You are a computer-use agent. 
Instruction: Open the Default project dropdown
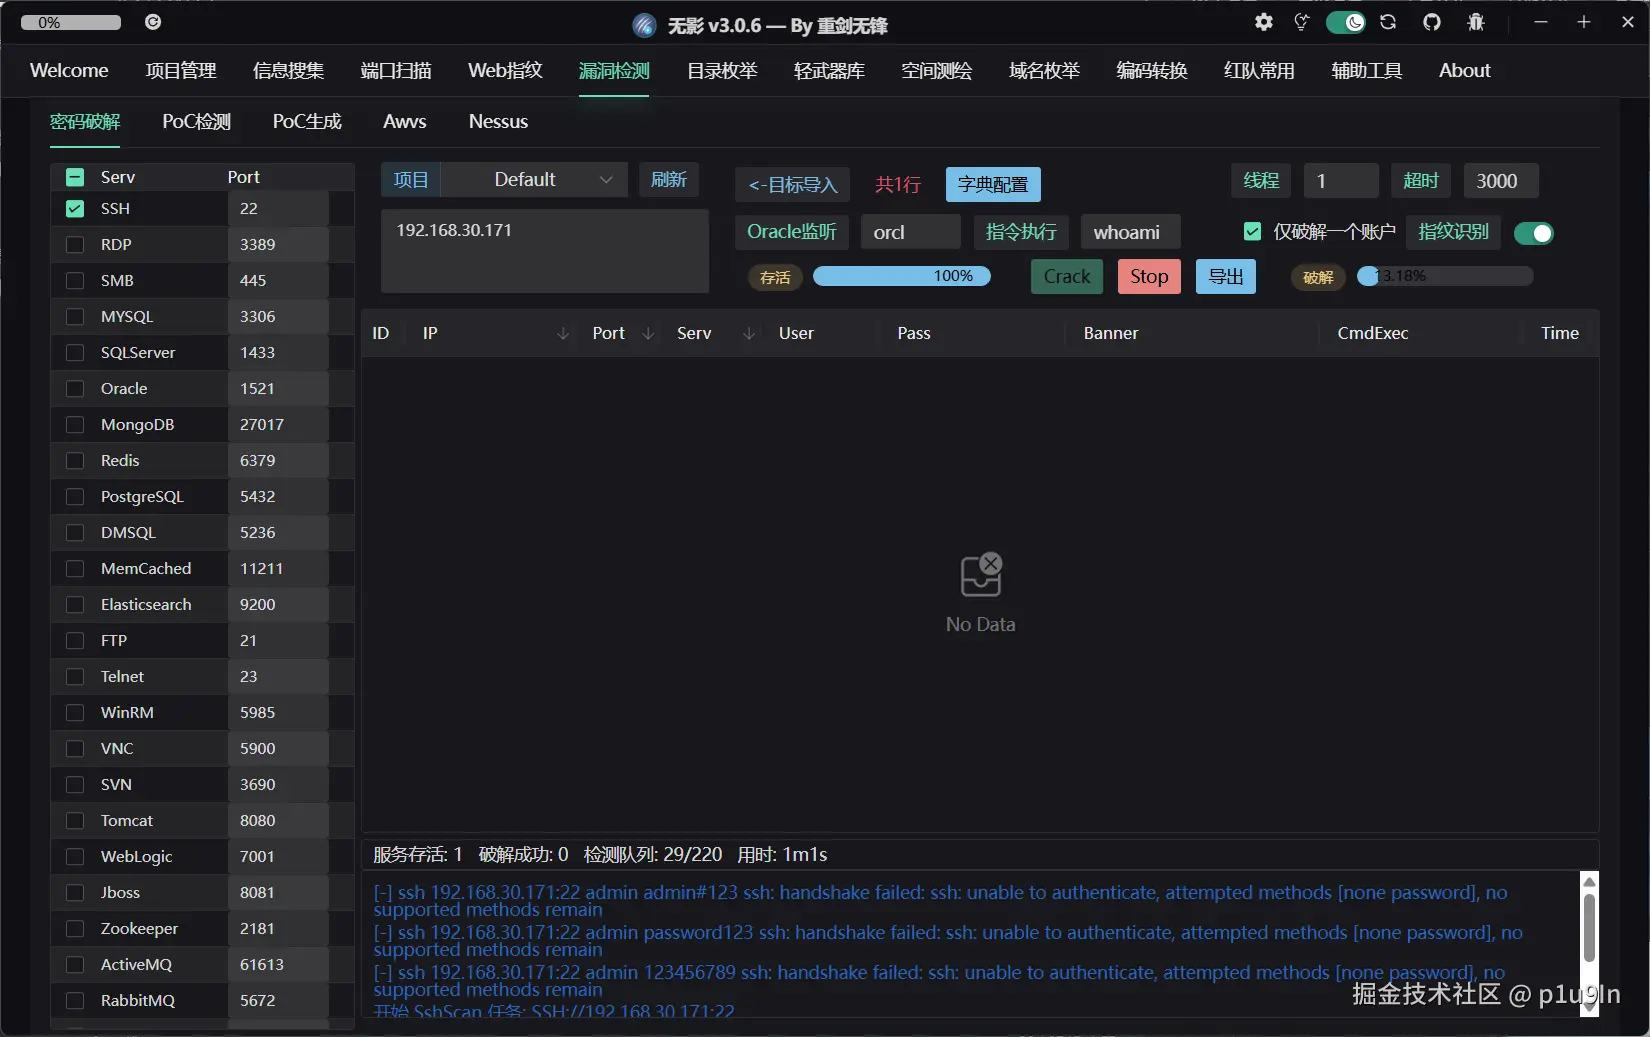point(534,180)
